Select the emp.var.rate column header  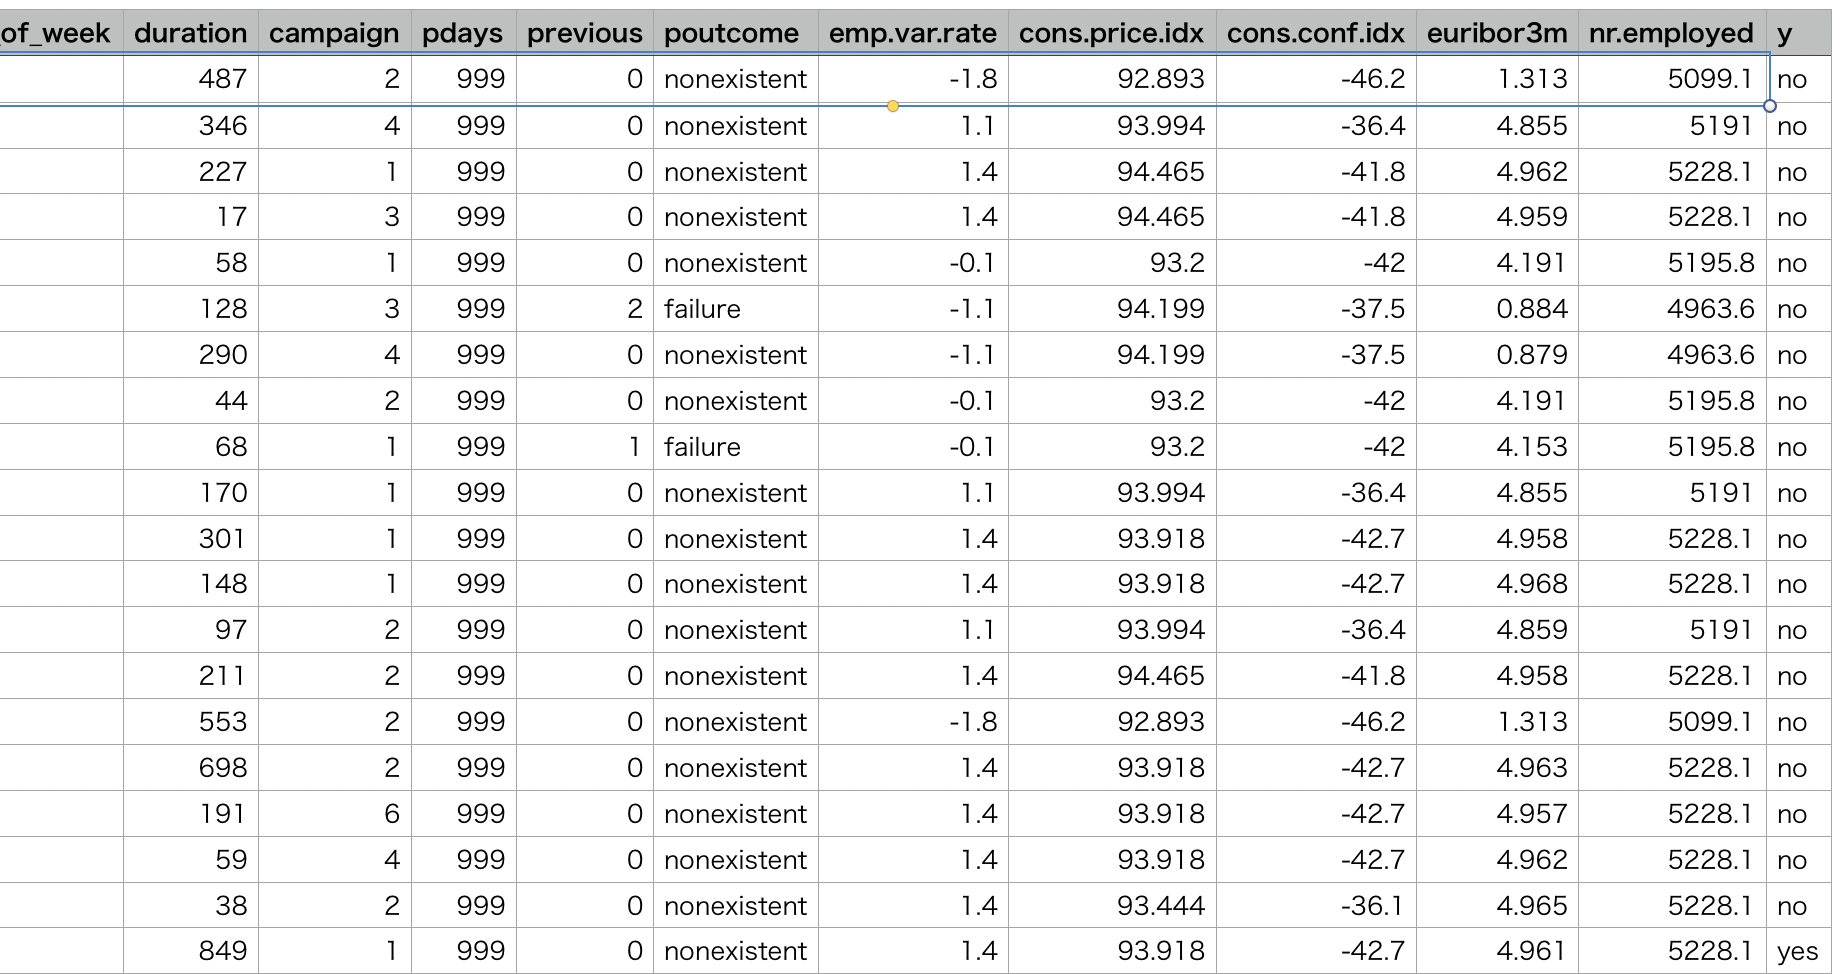coord(913,33)
